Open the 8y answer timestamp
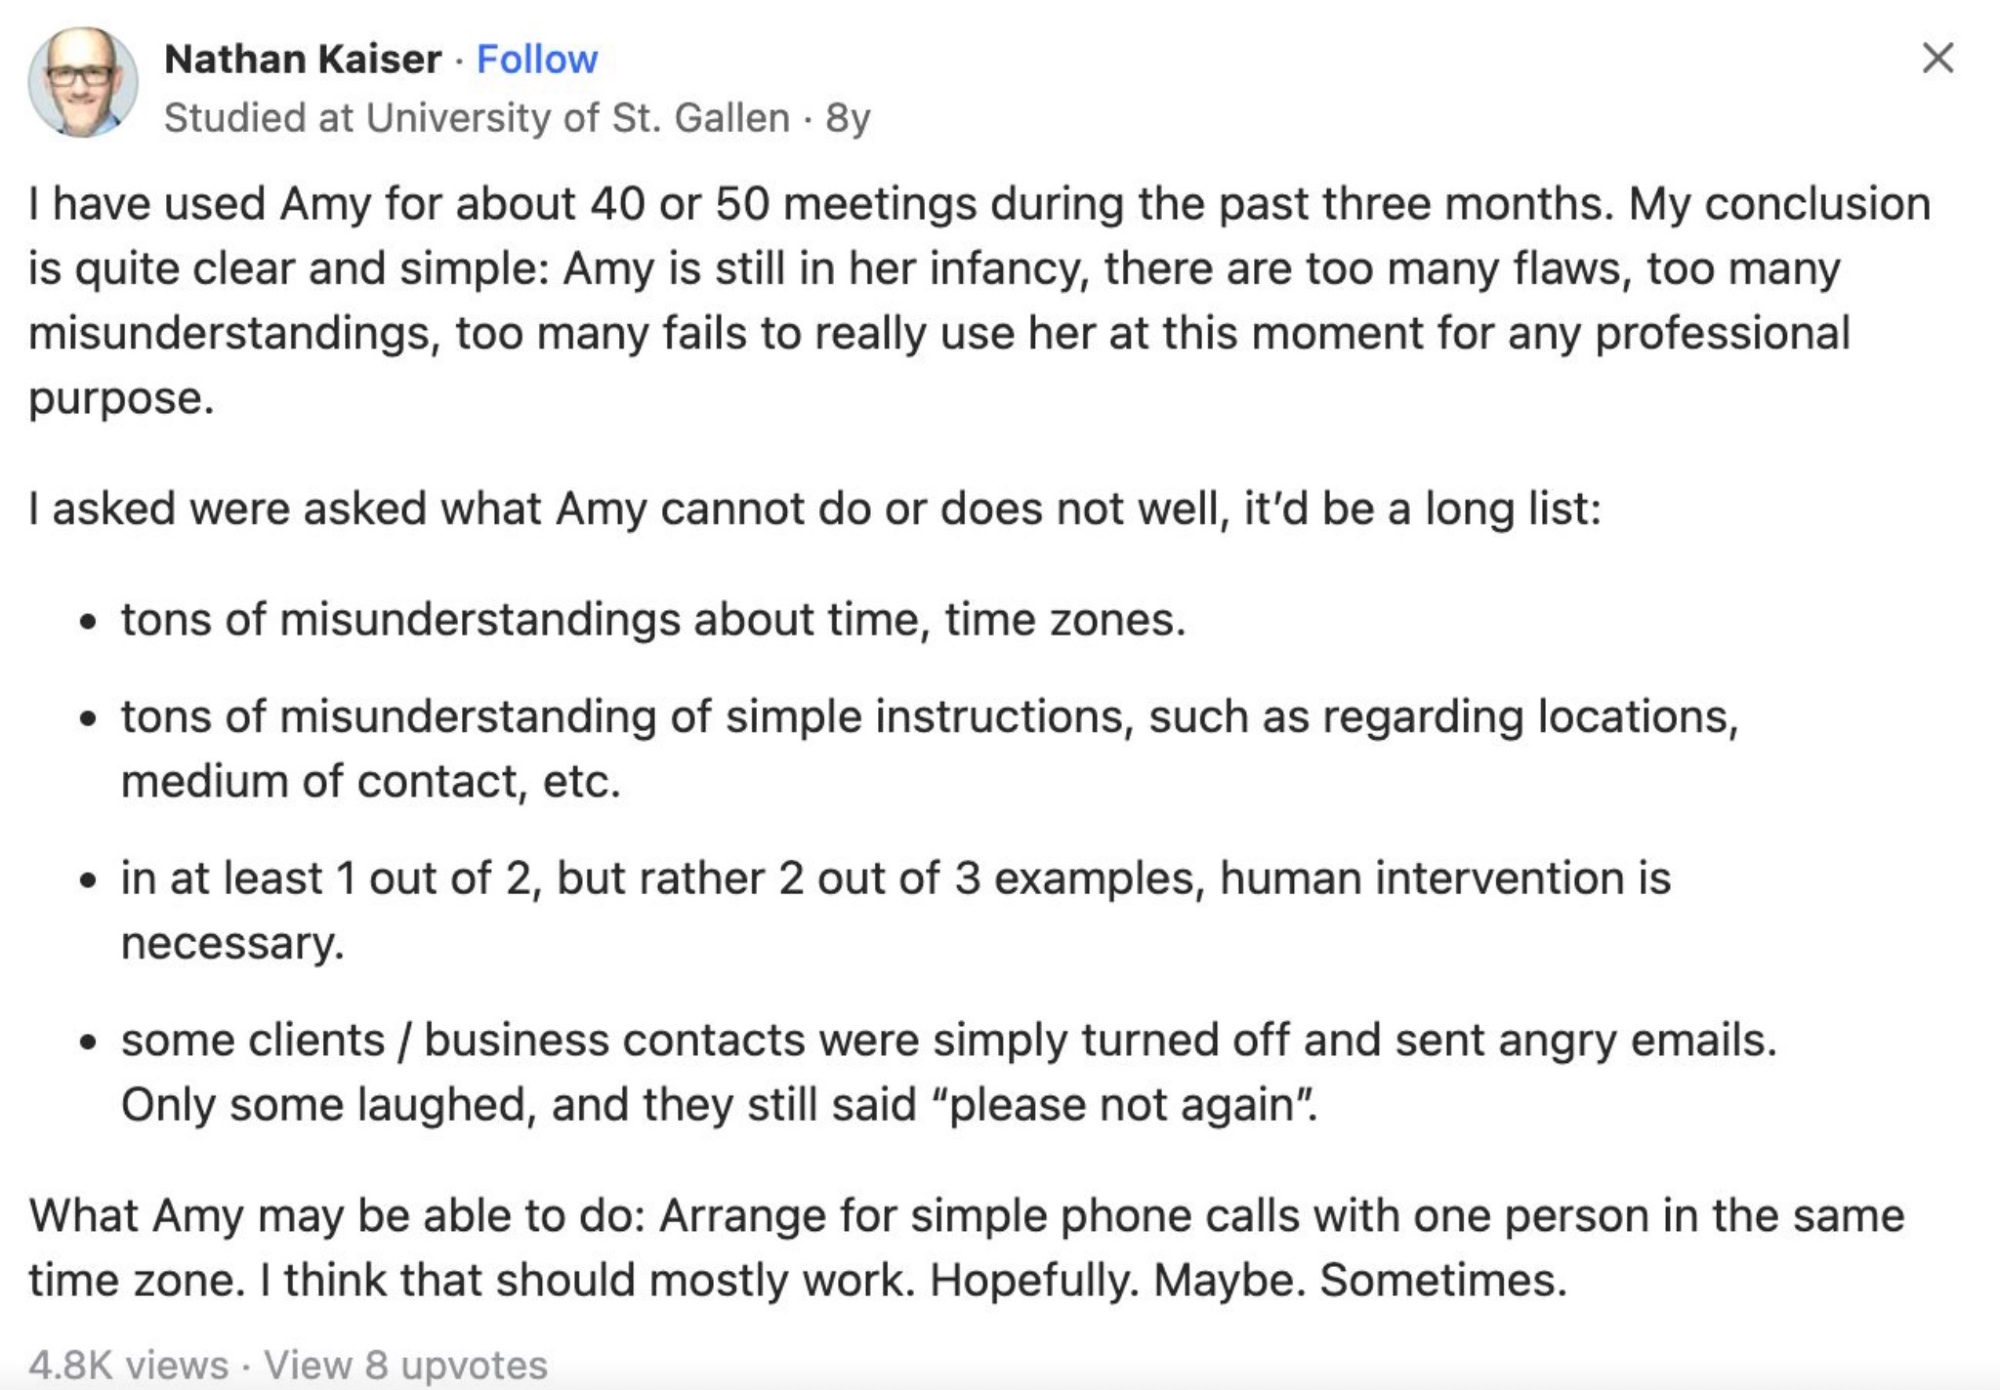 848,118
